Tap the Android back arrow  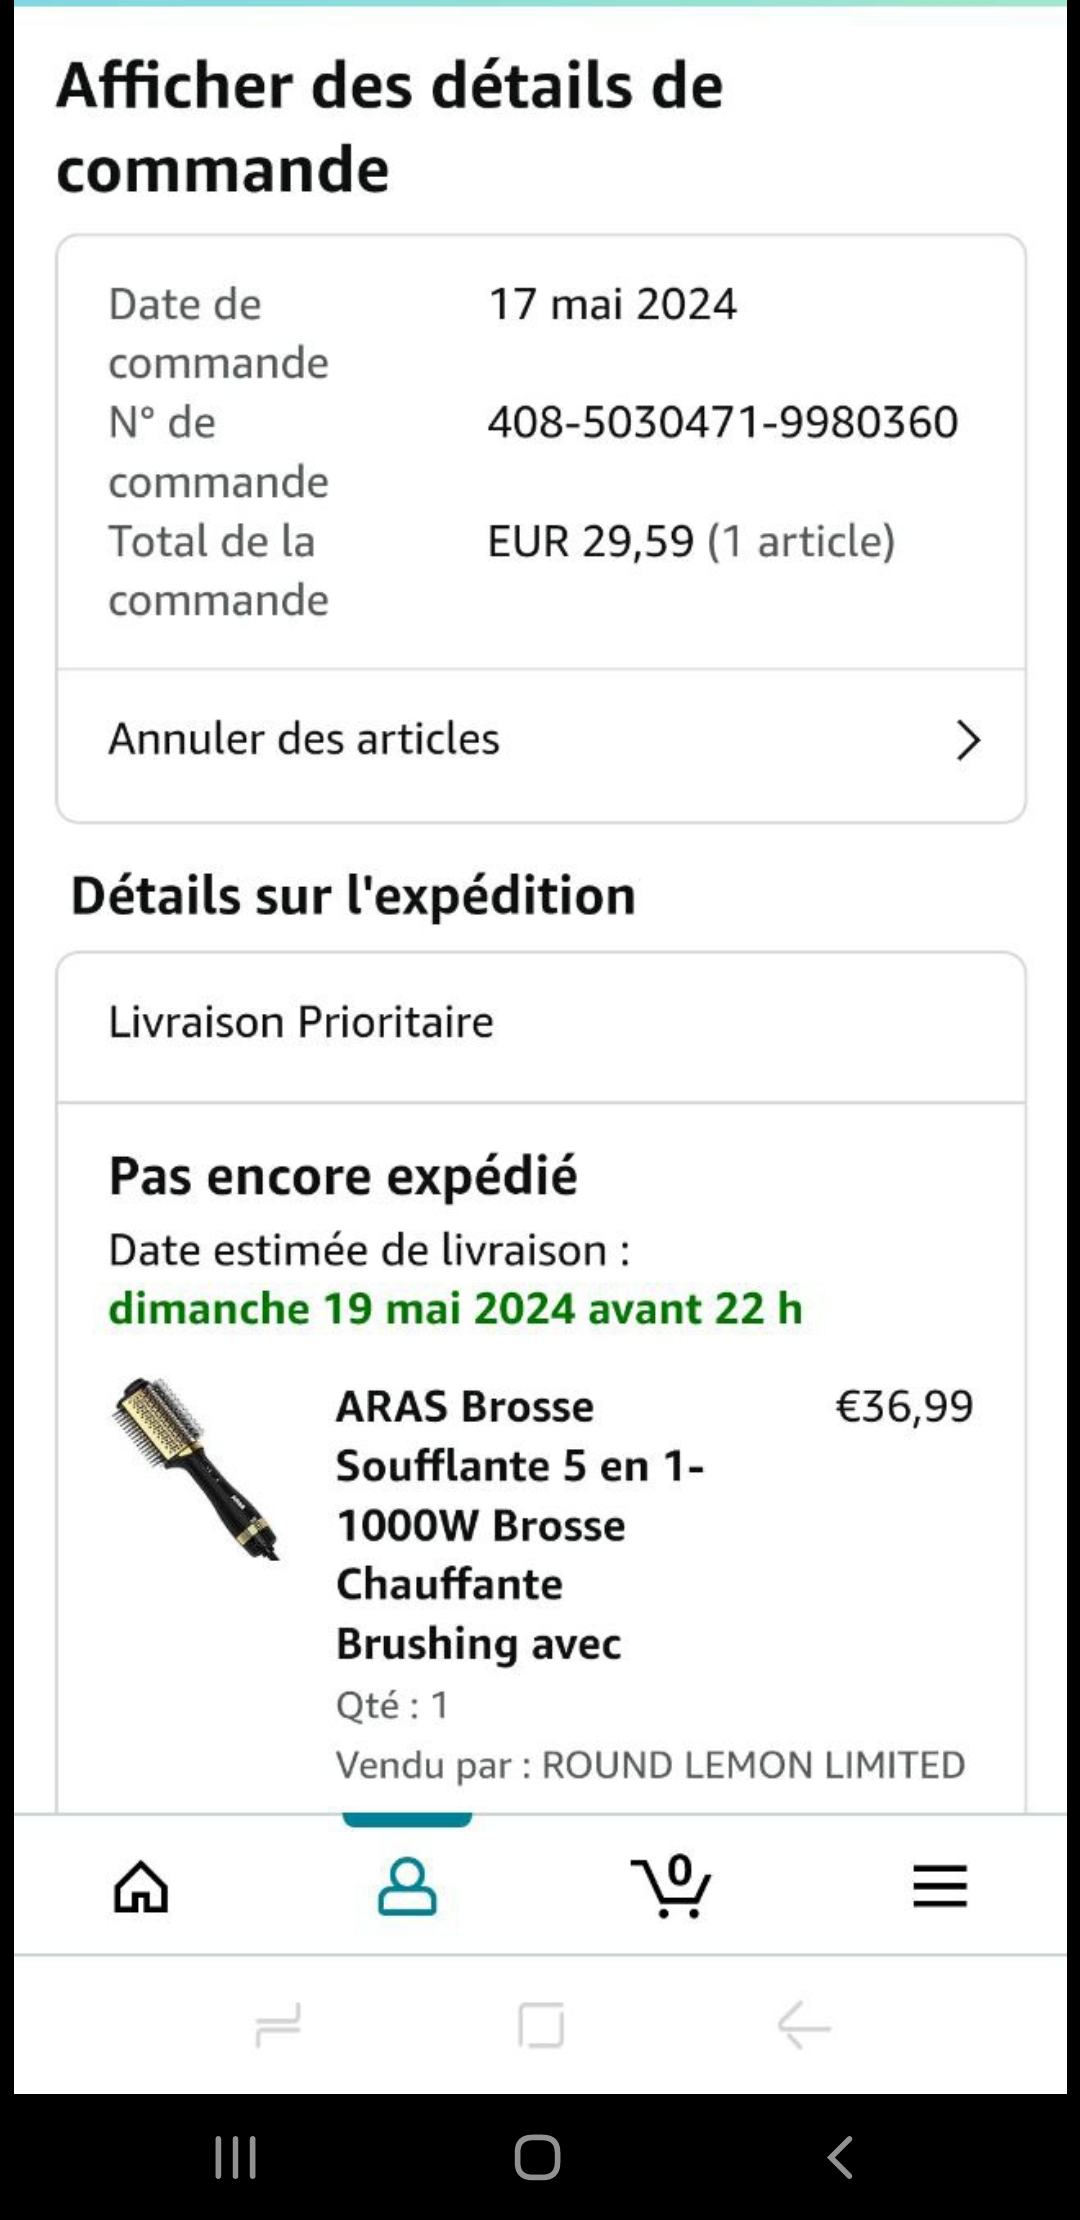tap(840, 2157)
